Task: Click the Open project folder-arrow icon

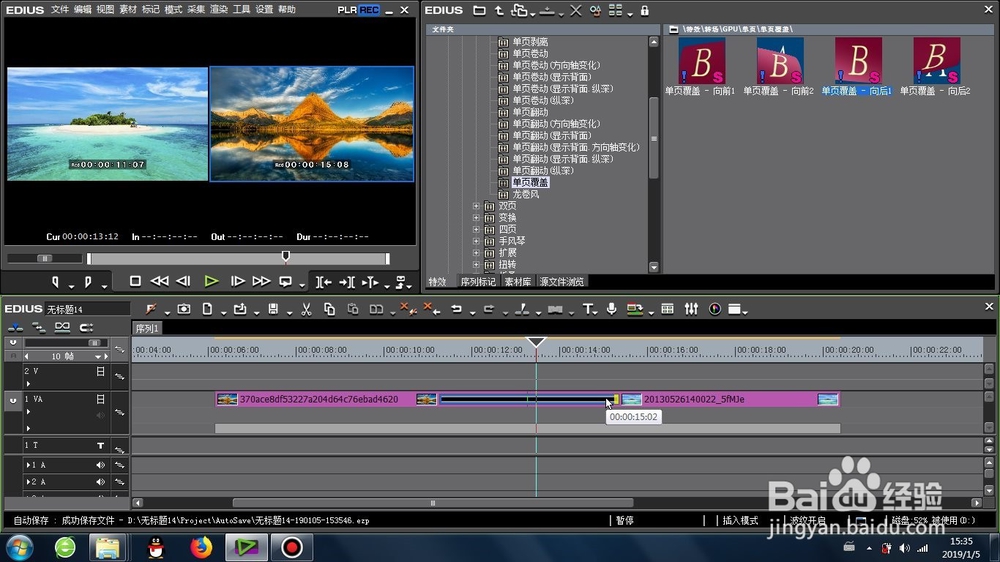Action: pyautogui.click(x=240, y=309)
